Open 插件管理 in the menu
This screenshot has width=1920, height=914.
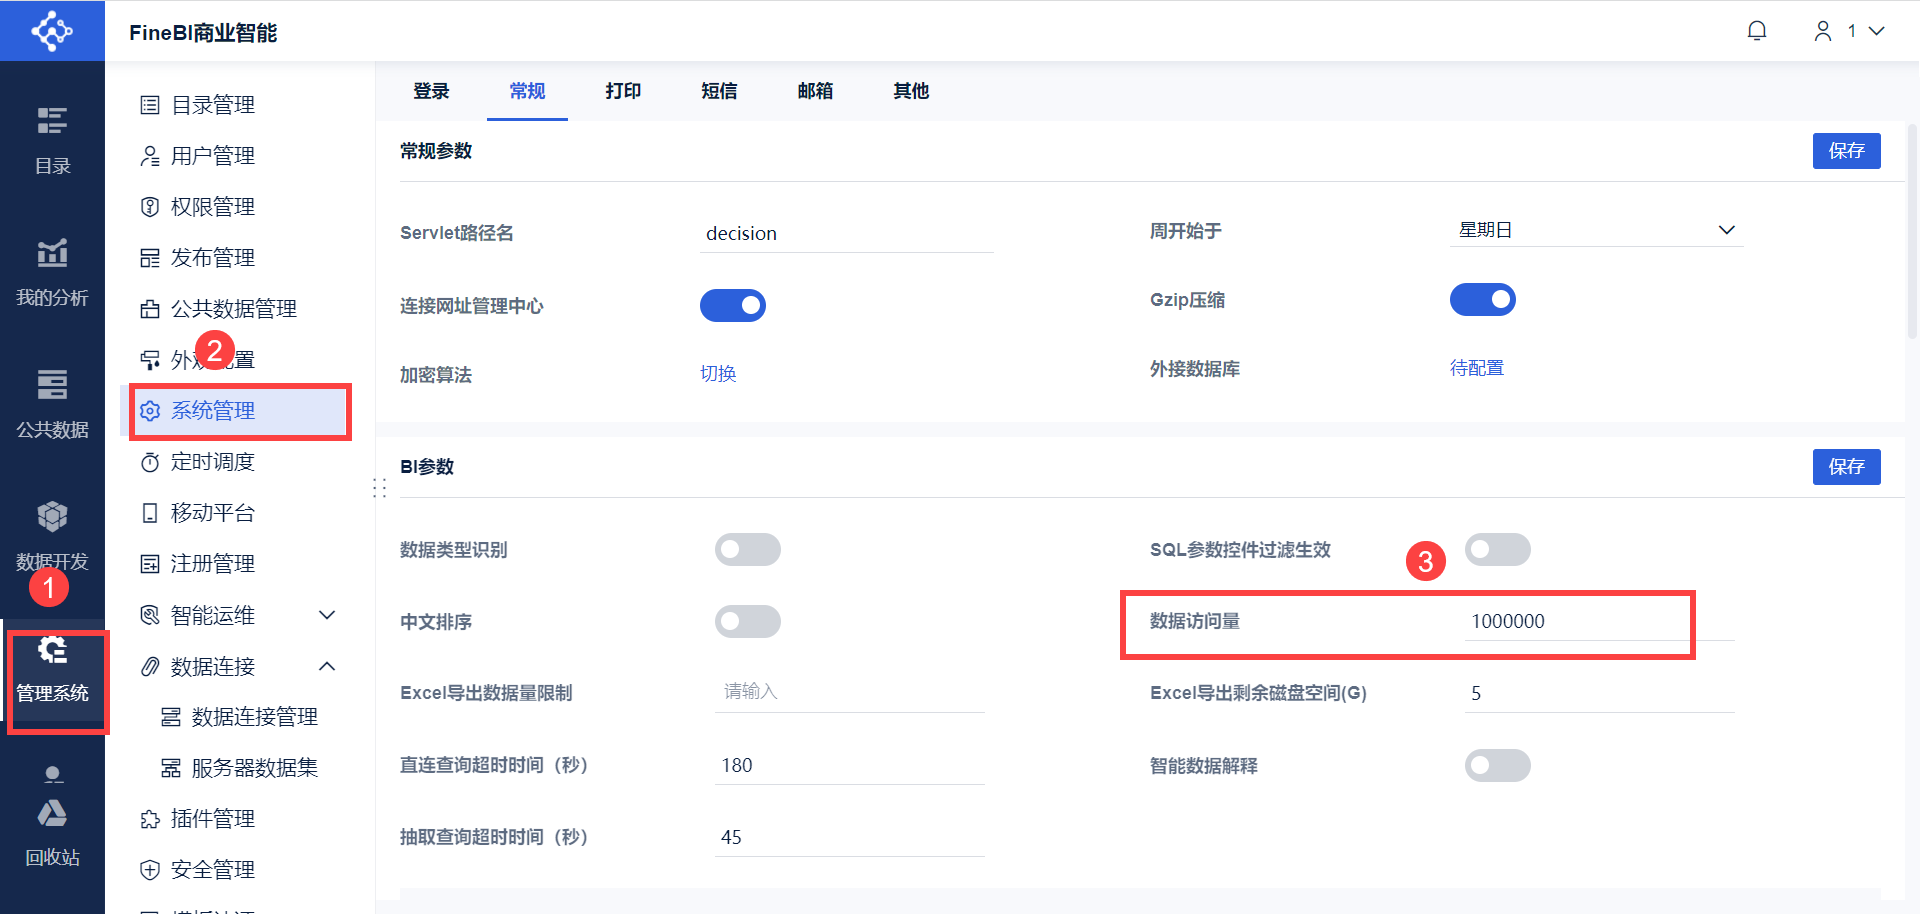(213, 819)
